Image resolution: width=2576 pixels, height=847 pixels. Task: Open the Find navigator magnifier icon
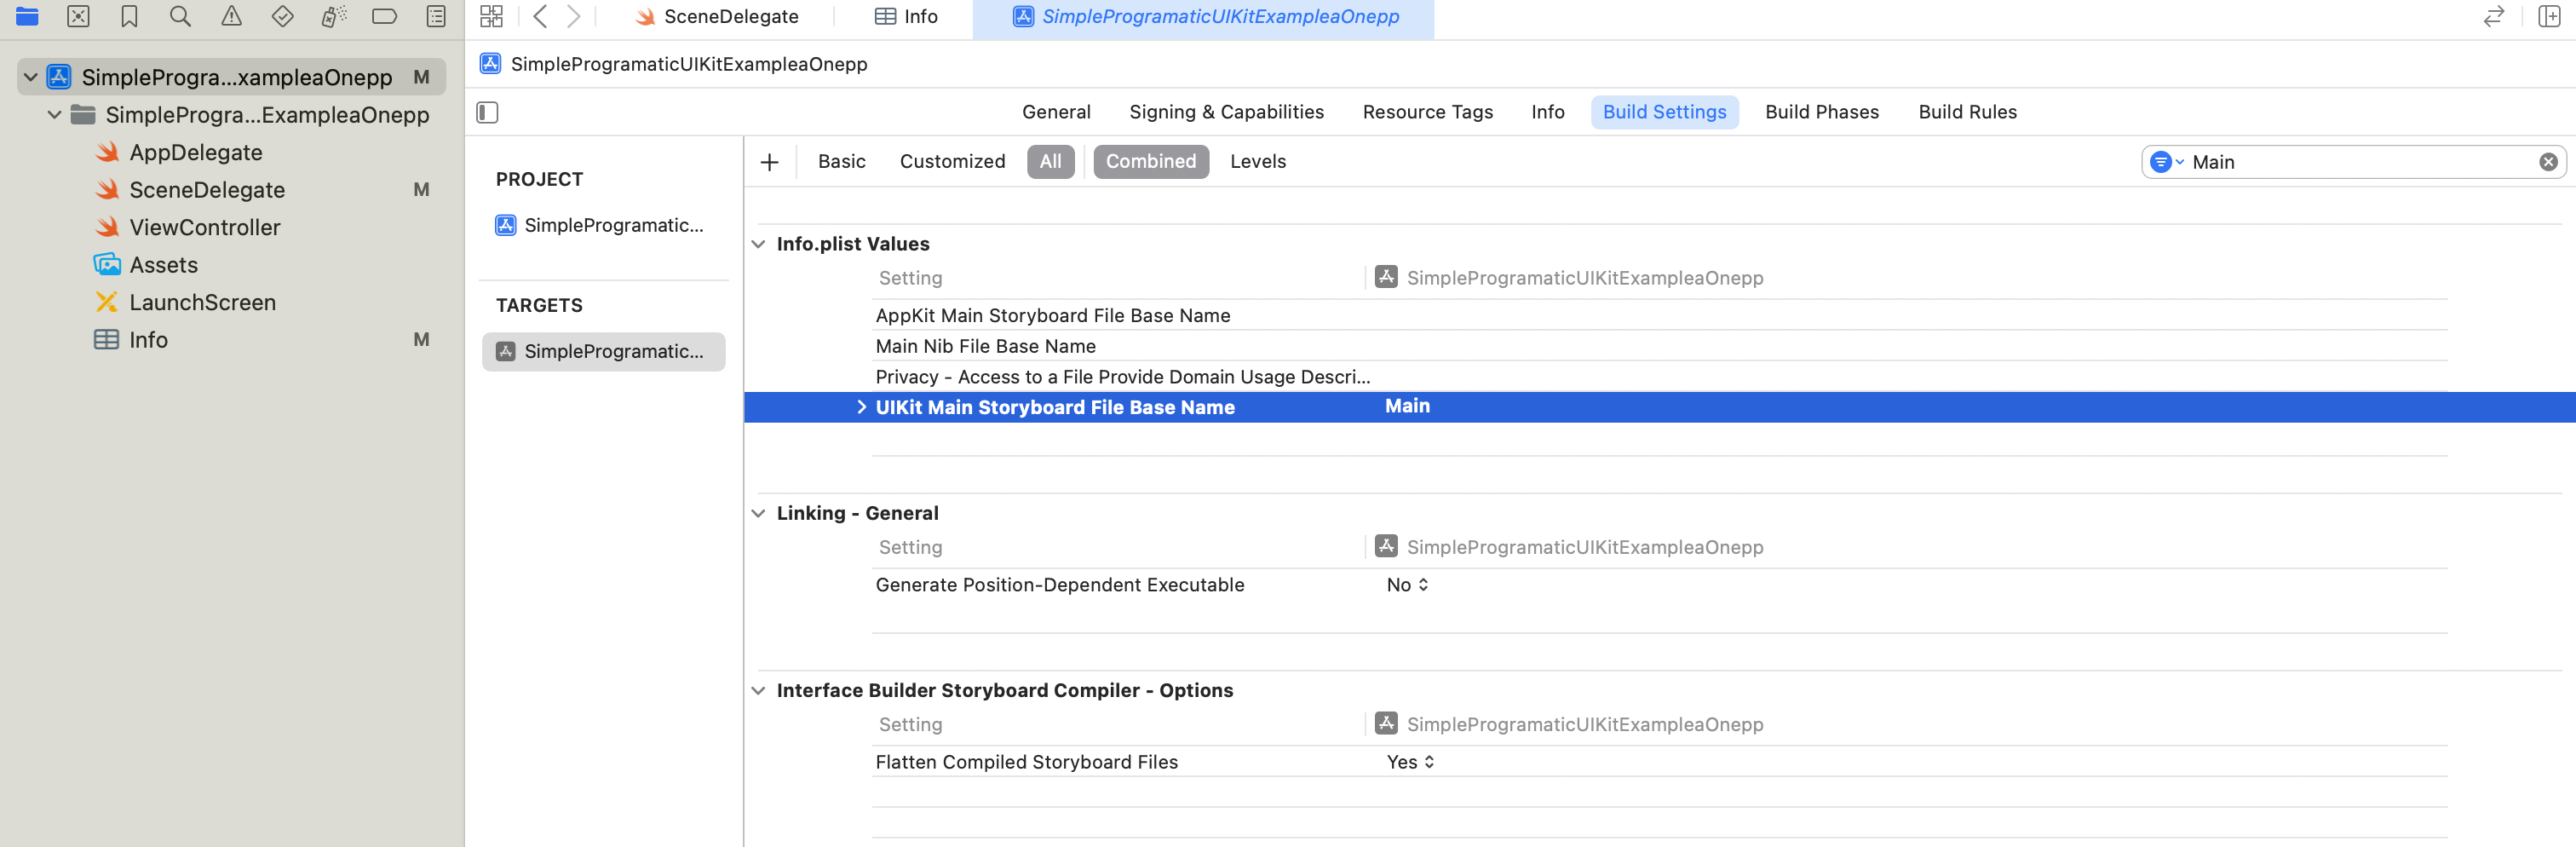[x=180, y=16]
